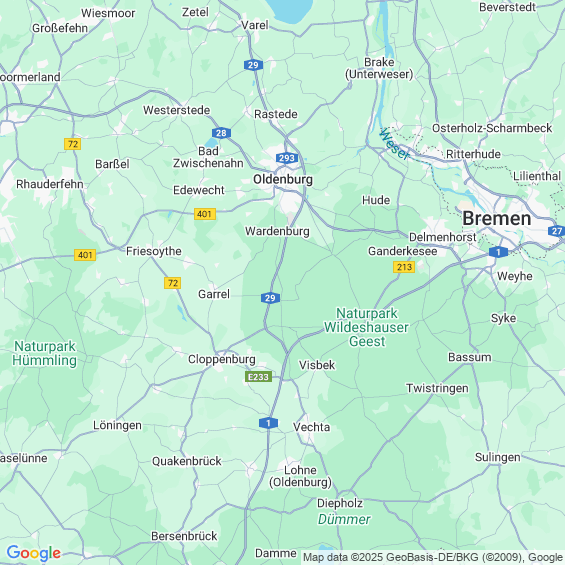Click the yellow 72 shield near Garrel
565x565 pixels.
(x=173, y=283)
